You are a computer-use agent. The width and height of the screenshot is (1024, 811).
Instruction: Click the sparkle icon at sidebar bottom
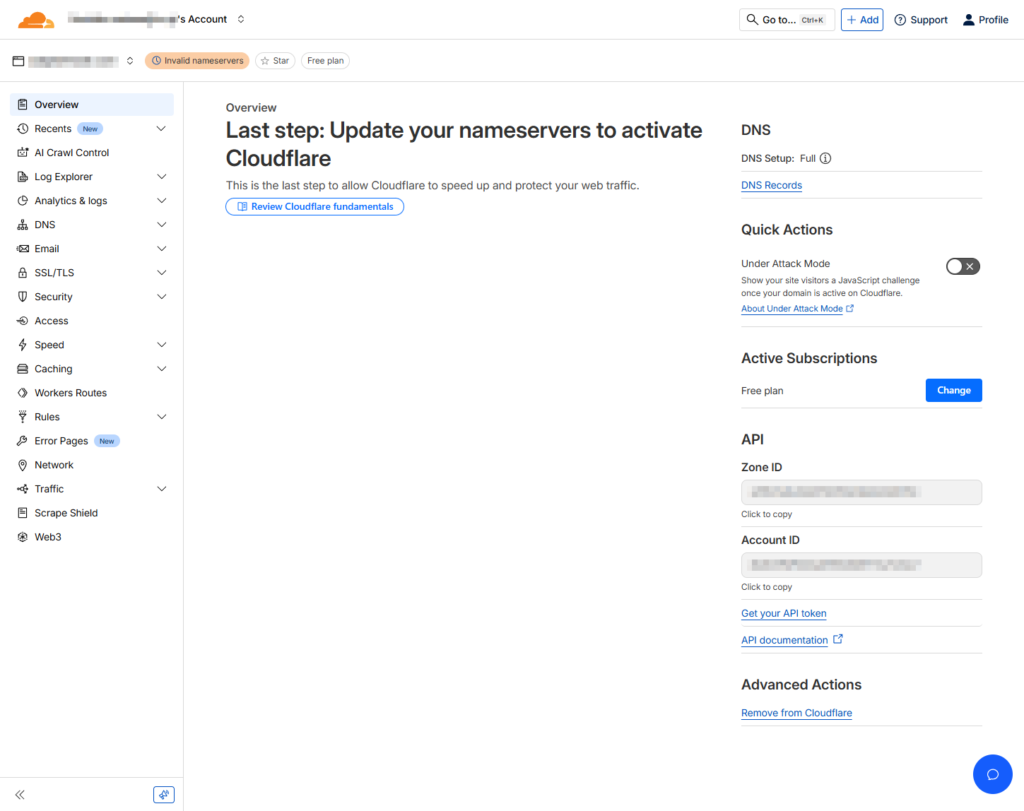coord(164,794)
